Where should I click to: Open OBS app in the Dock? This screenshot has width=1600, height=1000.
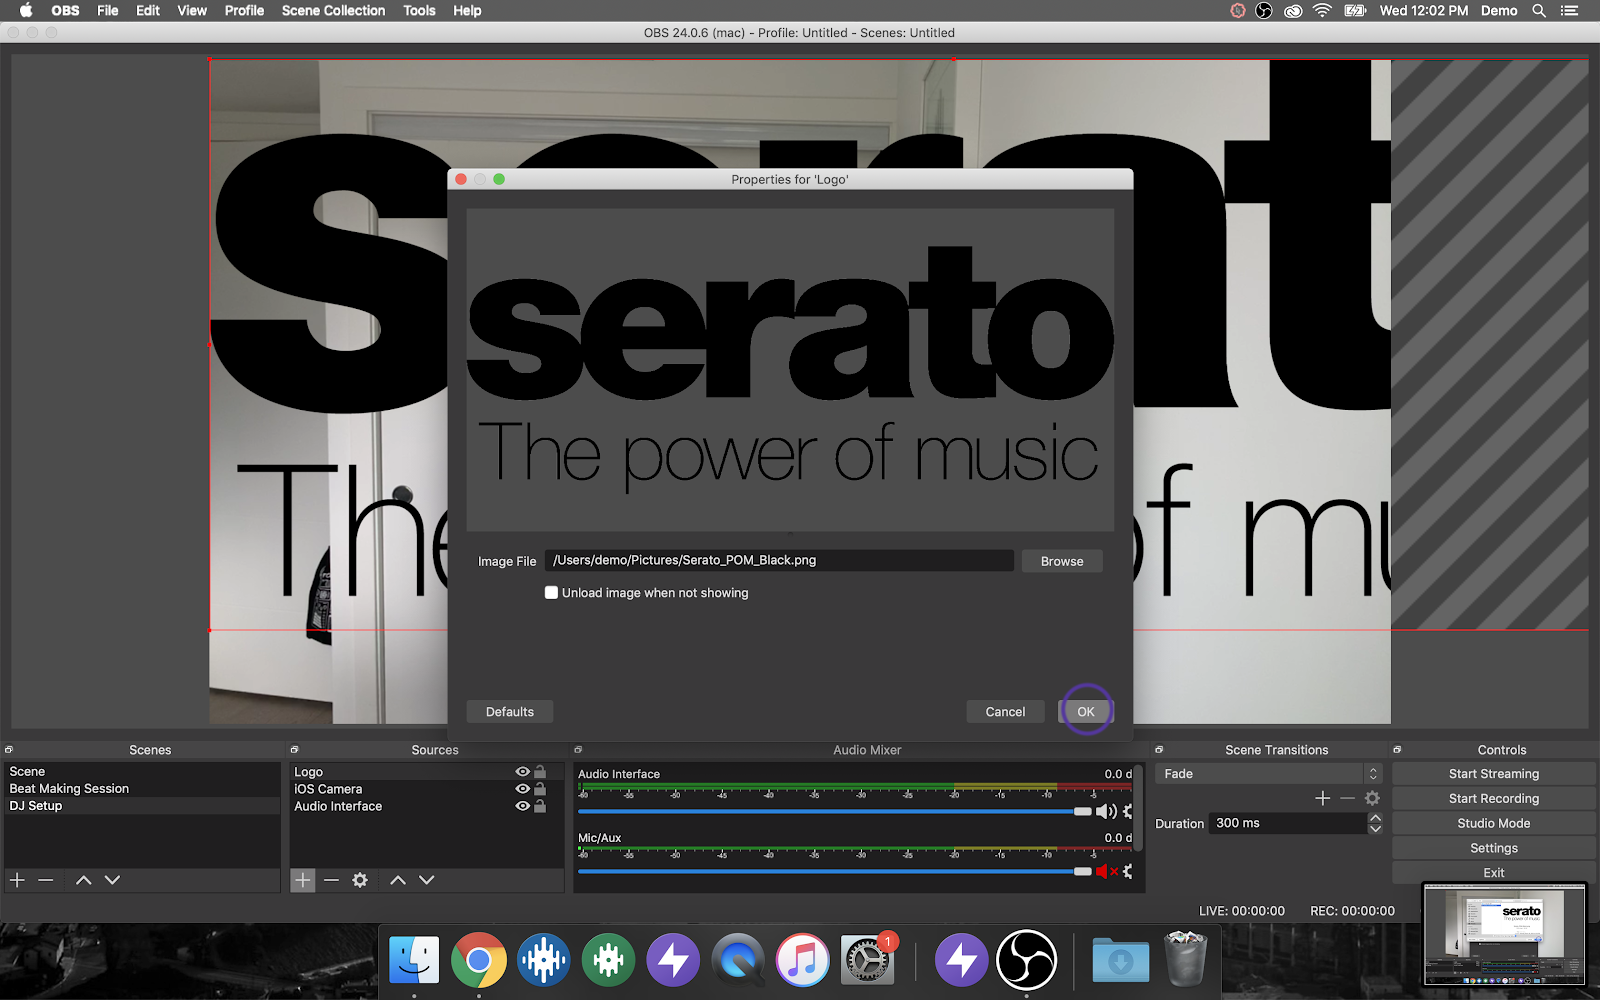pos(1026,960)
